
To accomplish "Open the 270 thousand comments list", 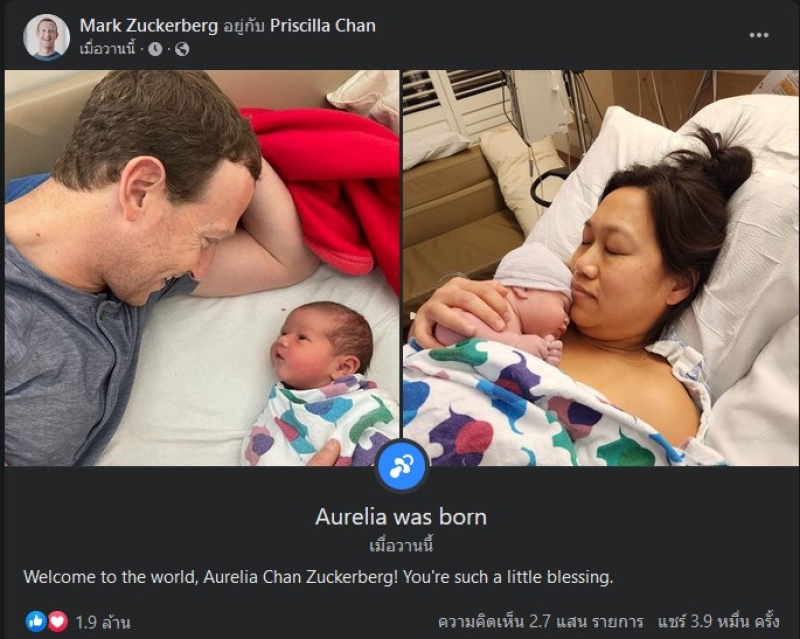I will (x=540, y=621).
